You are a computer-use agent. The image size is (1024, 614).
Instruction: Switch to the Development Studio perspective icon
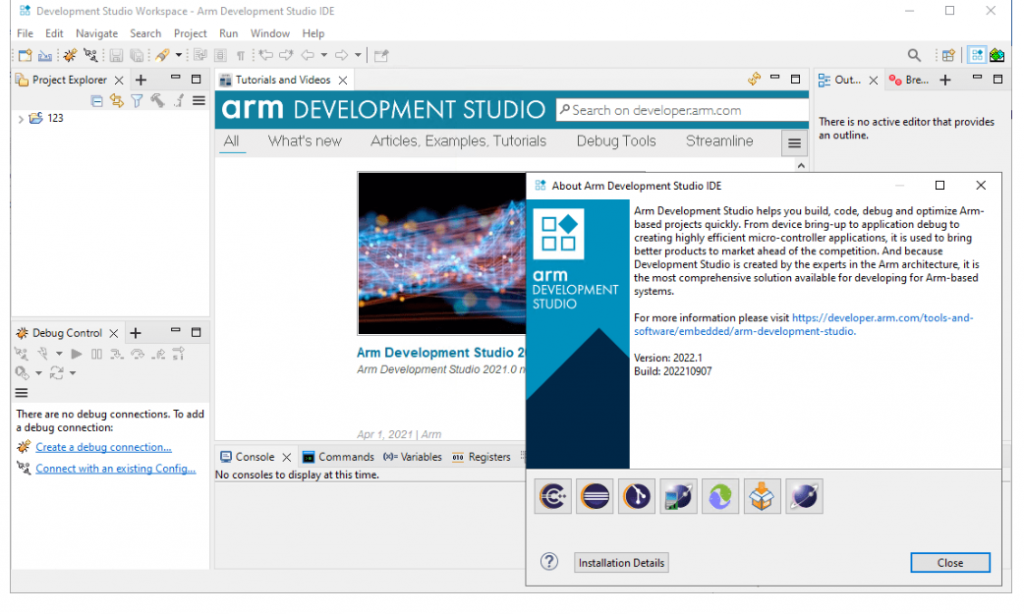click(x=977, y=56)
